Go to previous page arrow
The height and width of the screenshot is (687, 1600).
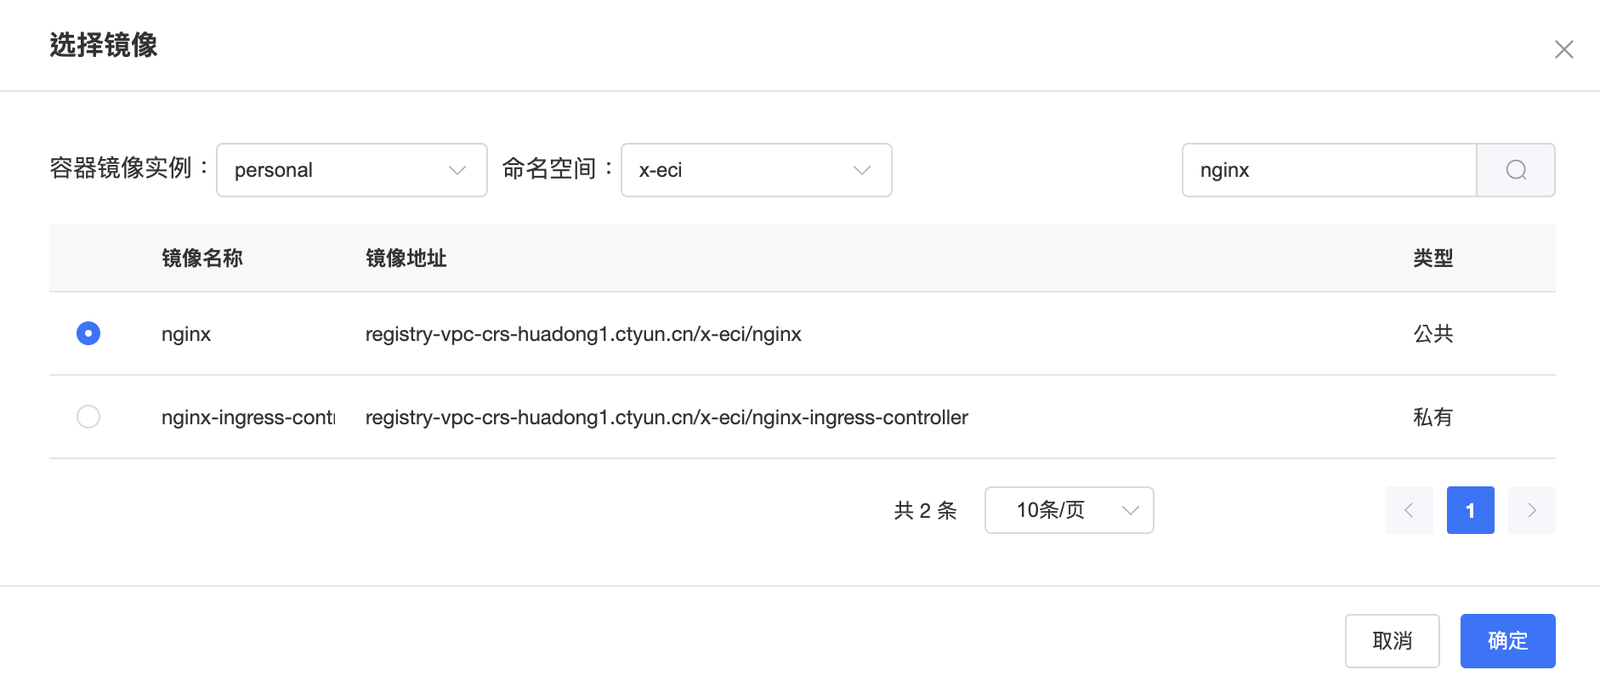1409,510
